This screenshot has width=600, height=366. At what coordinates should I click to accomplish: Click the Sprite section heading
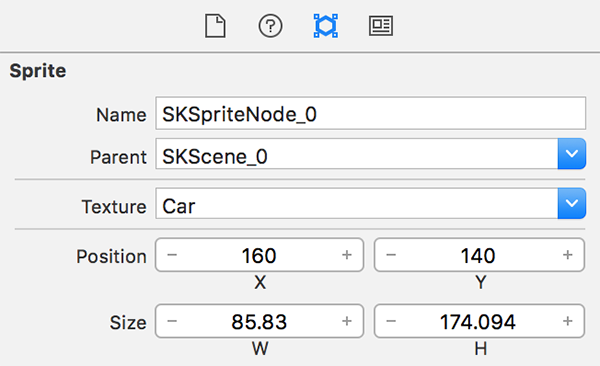pyautogui.click(x=38, y=71)
